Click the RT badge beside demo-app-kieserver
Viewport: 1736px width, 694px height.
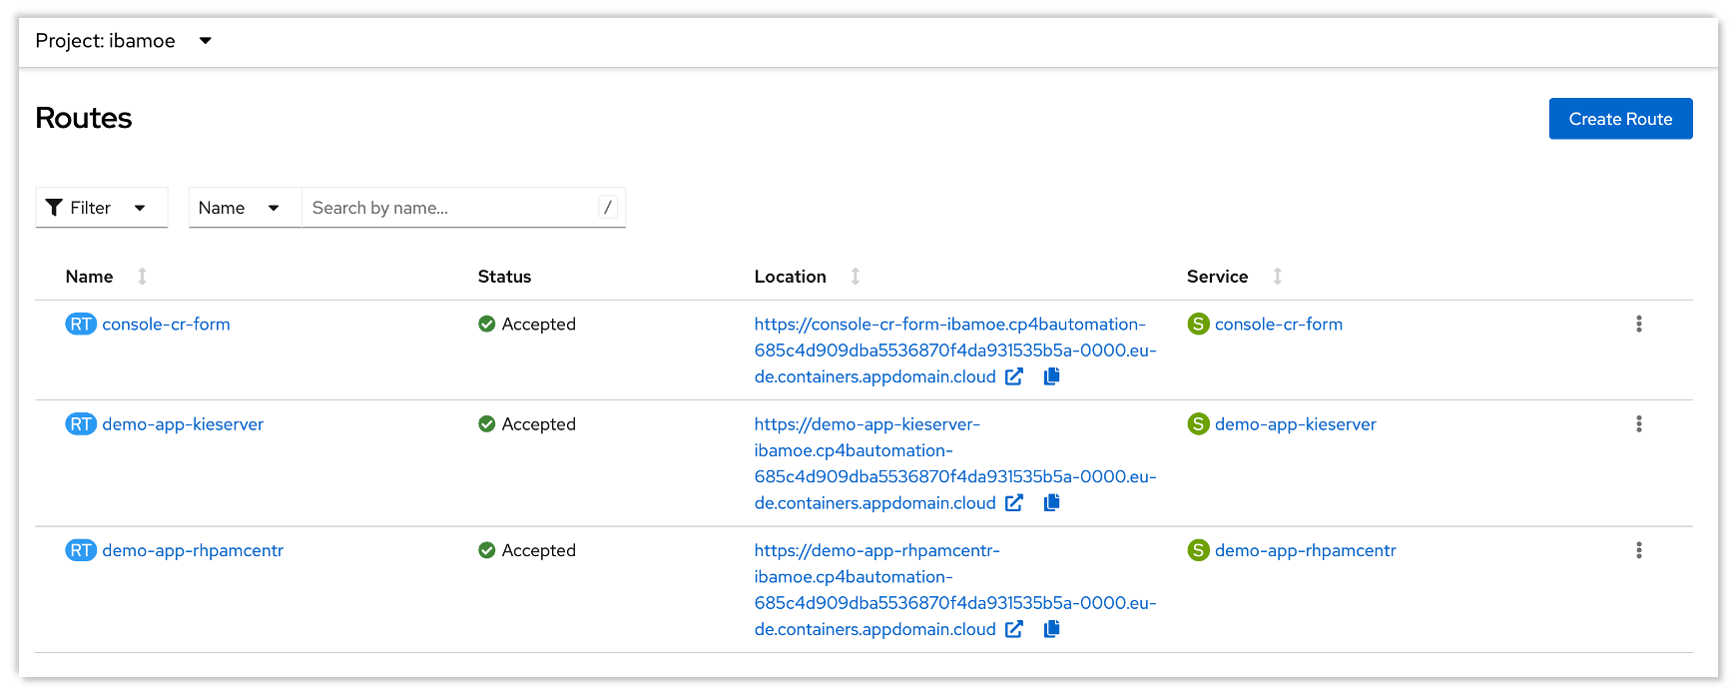(x=81, y=424)
